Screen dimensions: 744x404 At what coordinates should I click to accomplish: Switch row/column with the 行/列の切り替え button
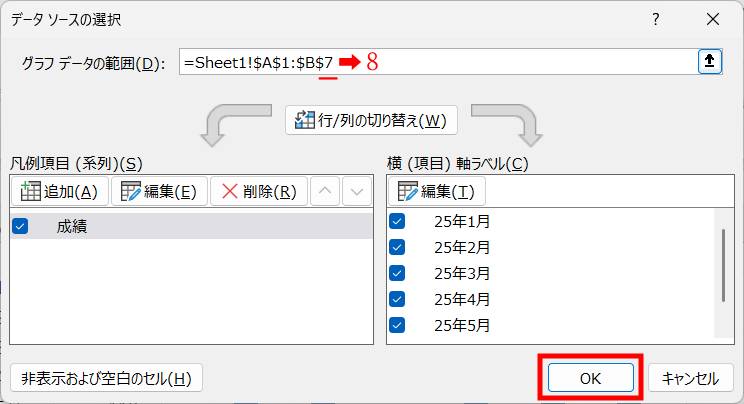click(372, 120)
